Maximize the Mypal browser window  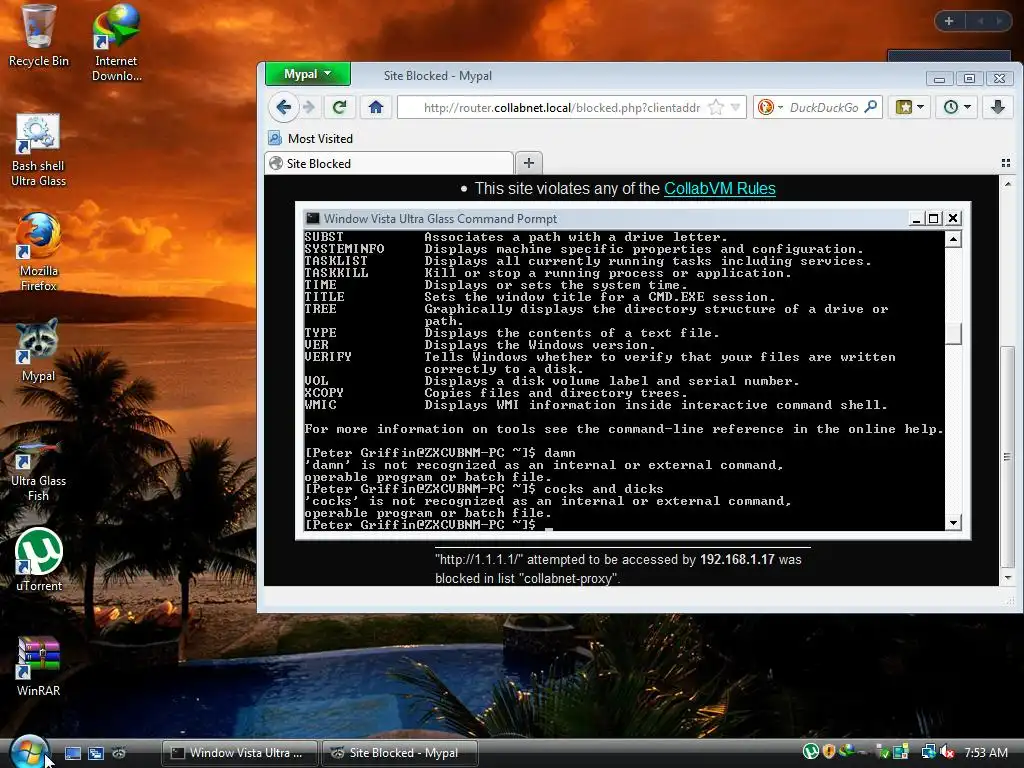pyautogui.click(x=969, y=78)
